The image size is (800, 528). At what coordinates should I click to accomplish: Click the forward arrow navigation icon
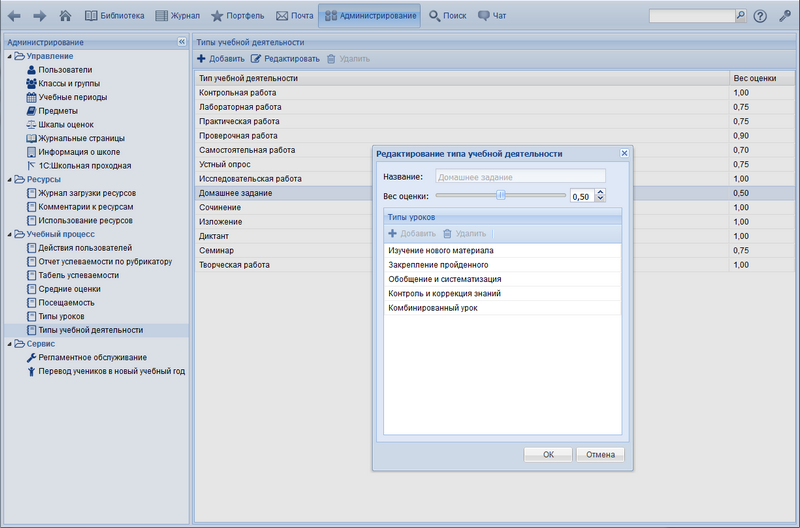[x=40, y=16]
